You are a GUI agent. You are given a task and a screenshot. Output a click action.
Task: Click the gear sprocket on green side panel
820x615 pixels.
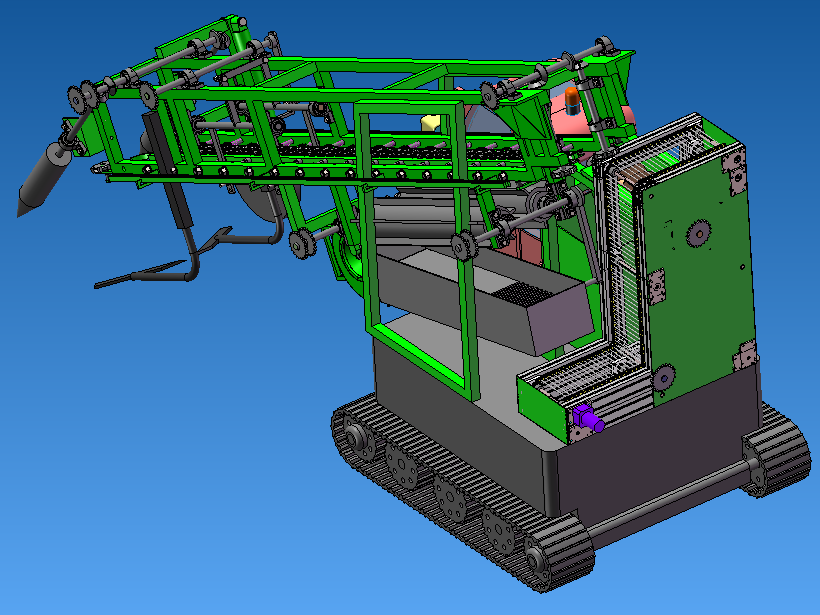pyautogui.click(x=697, y=236)
